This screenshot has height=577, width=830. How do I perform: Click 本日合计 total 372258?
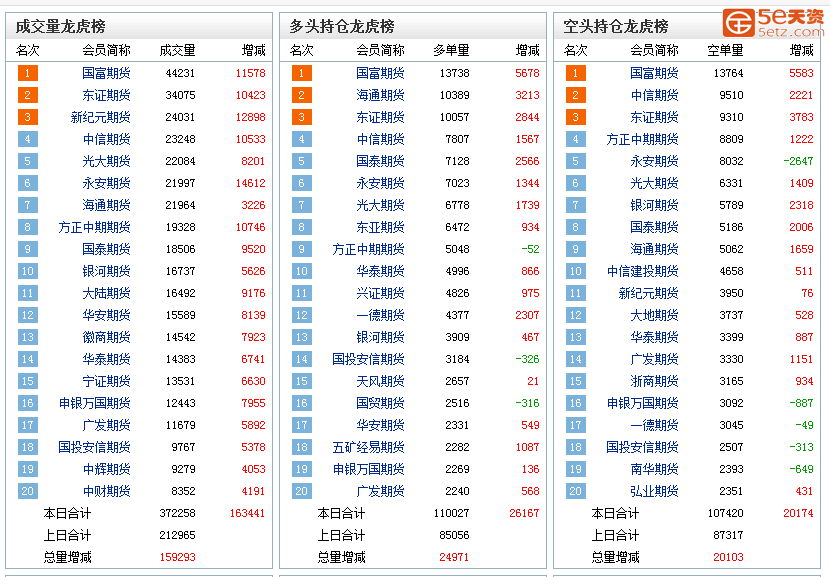click(177, 513)
